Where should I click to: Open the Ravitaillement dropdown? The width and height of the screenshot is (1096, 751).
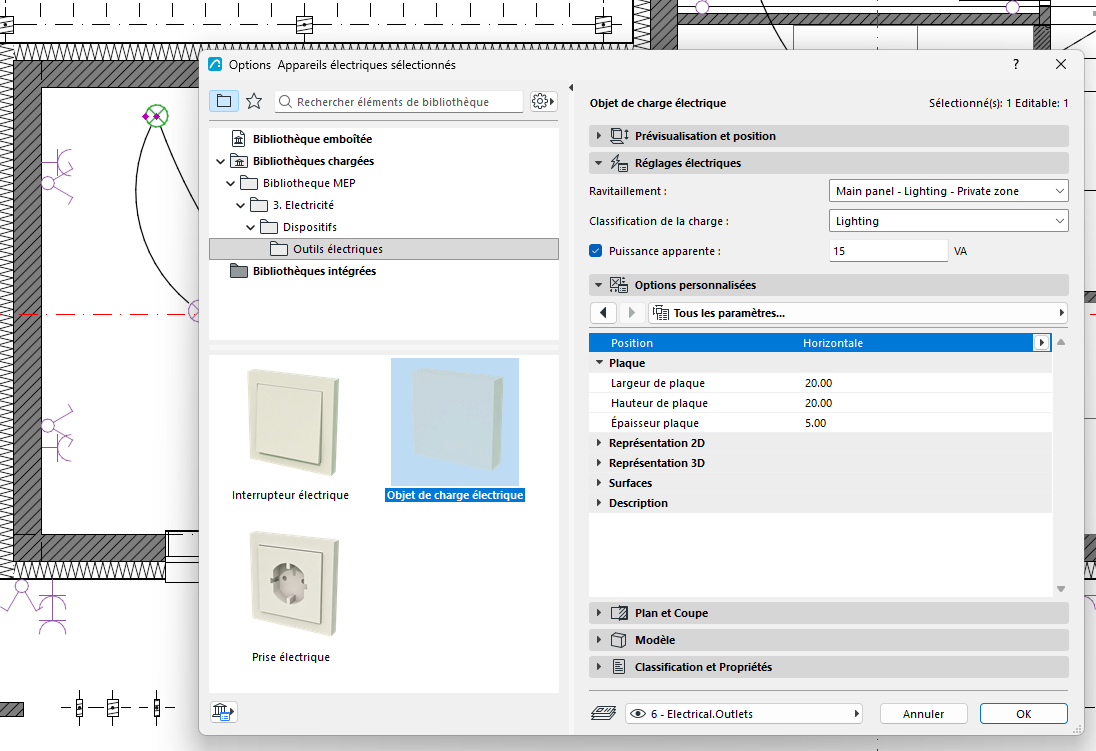point(948,191)
